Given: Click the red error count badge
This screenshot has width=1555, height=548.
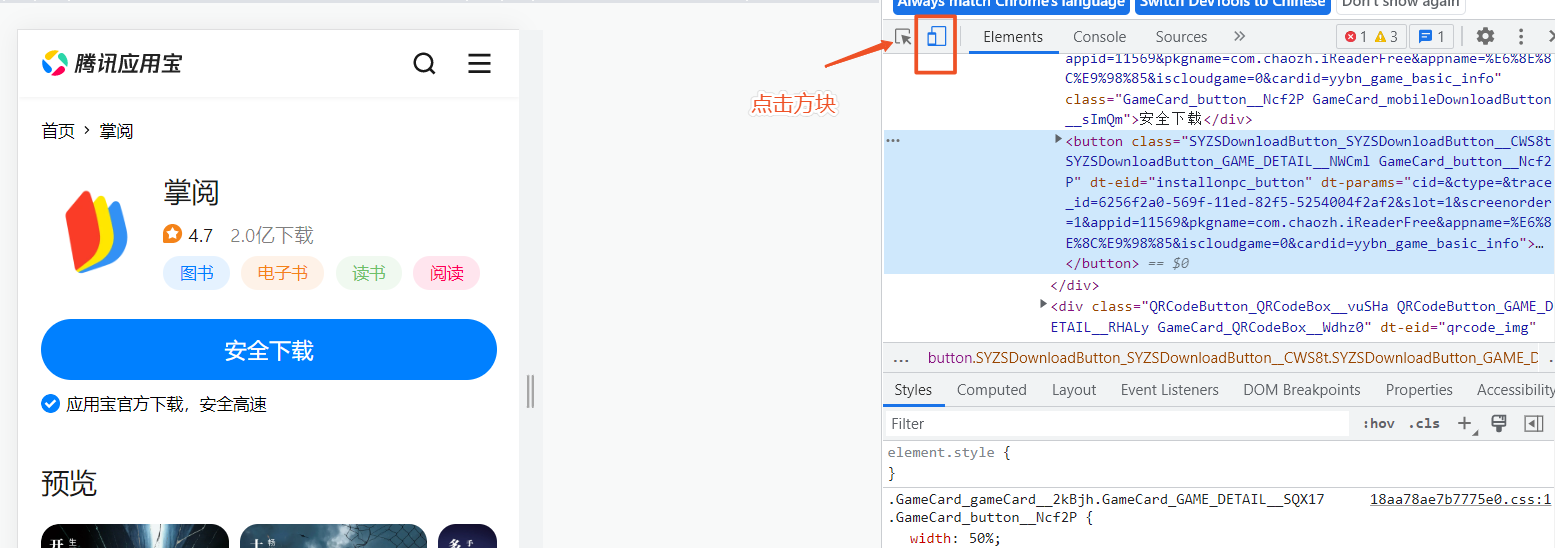Looking at the screenshot, I should pos(1354,37).
